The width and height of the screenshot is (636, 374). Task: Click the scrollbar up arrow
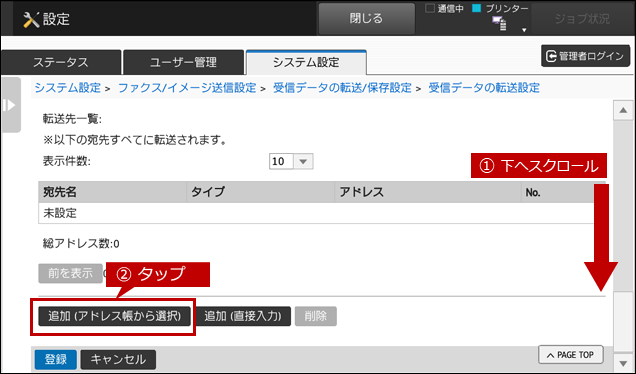[x=623, y=110]
